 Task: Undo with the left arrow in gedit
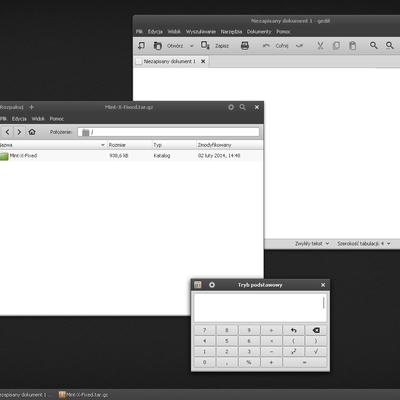pyautogui.click(x=266, y=46)
